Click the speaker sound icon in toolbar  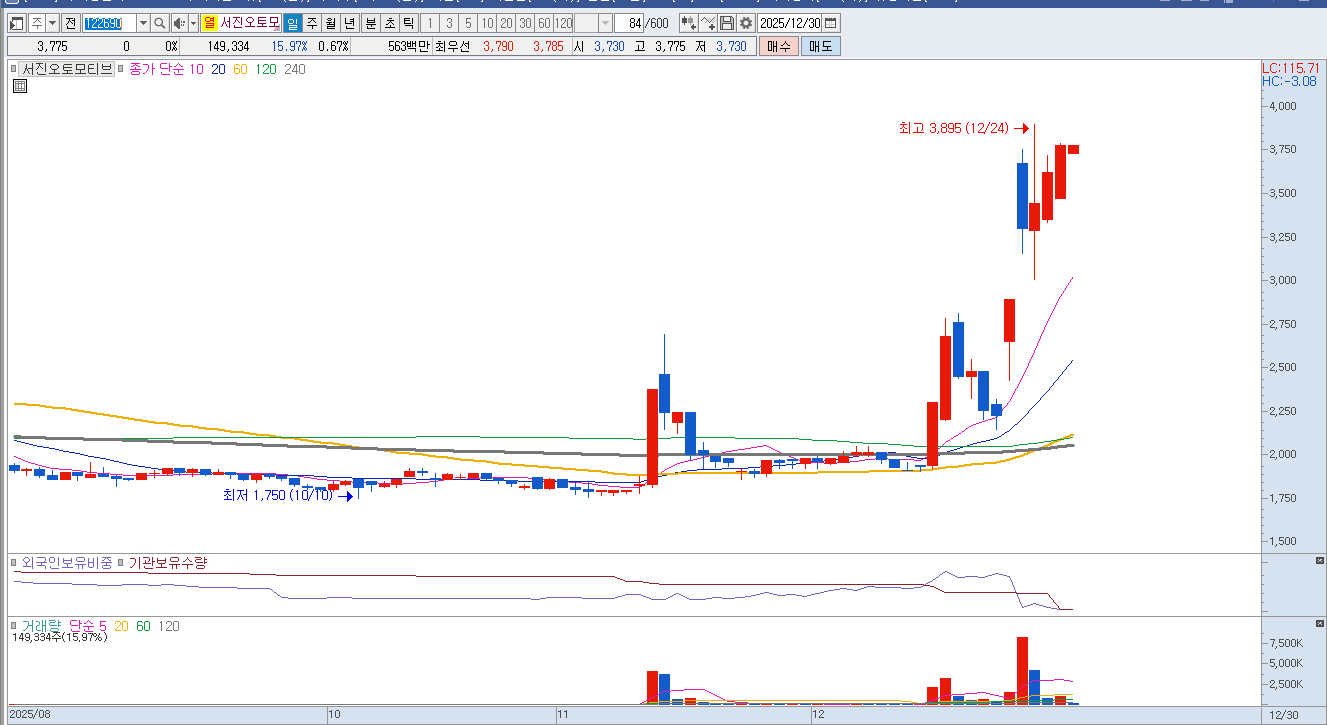(179, 23)
